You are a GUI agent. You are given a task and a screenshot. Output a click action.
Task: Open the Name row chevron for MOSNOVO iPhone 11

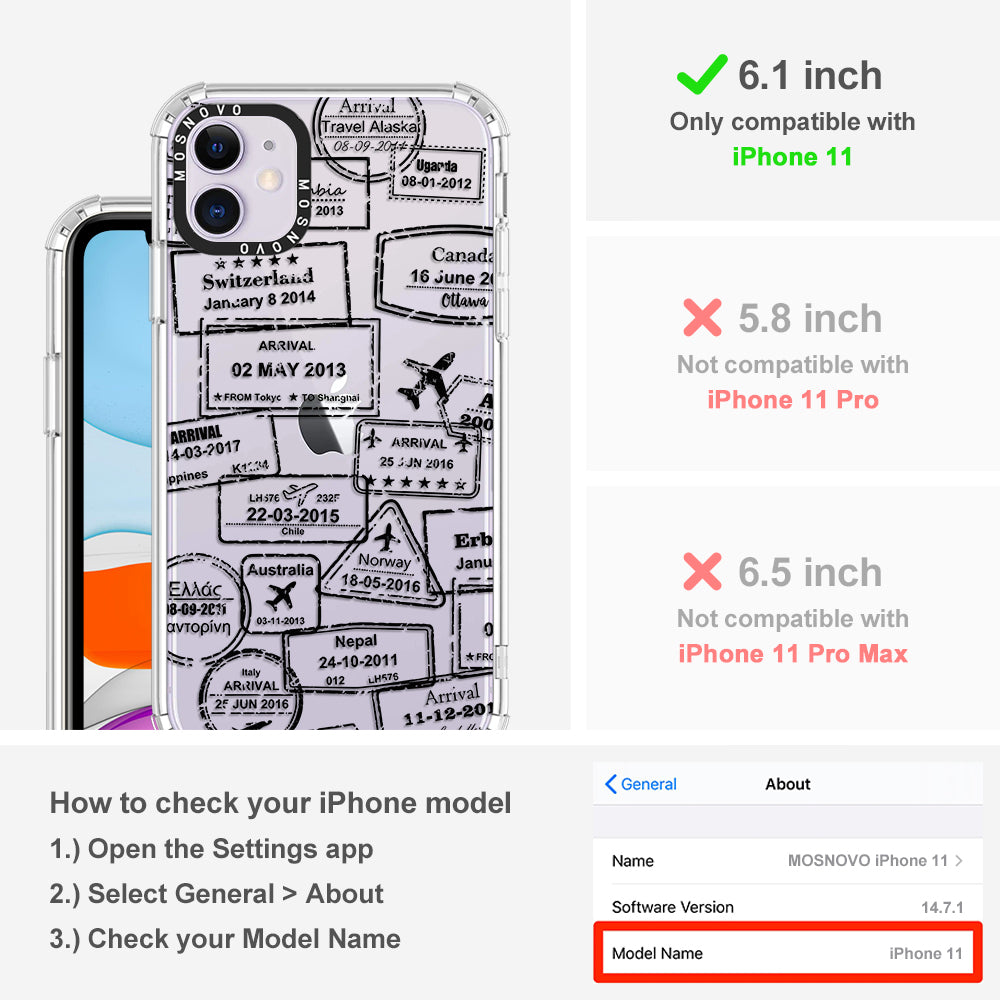coord(959,860)
